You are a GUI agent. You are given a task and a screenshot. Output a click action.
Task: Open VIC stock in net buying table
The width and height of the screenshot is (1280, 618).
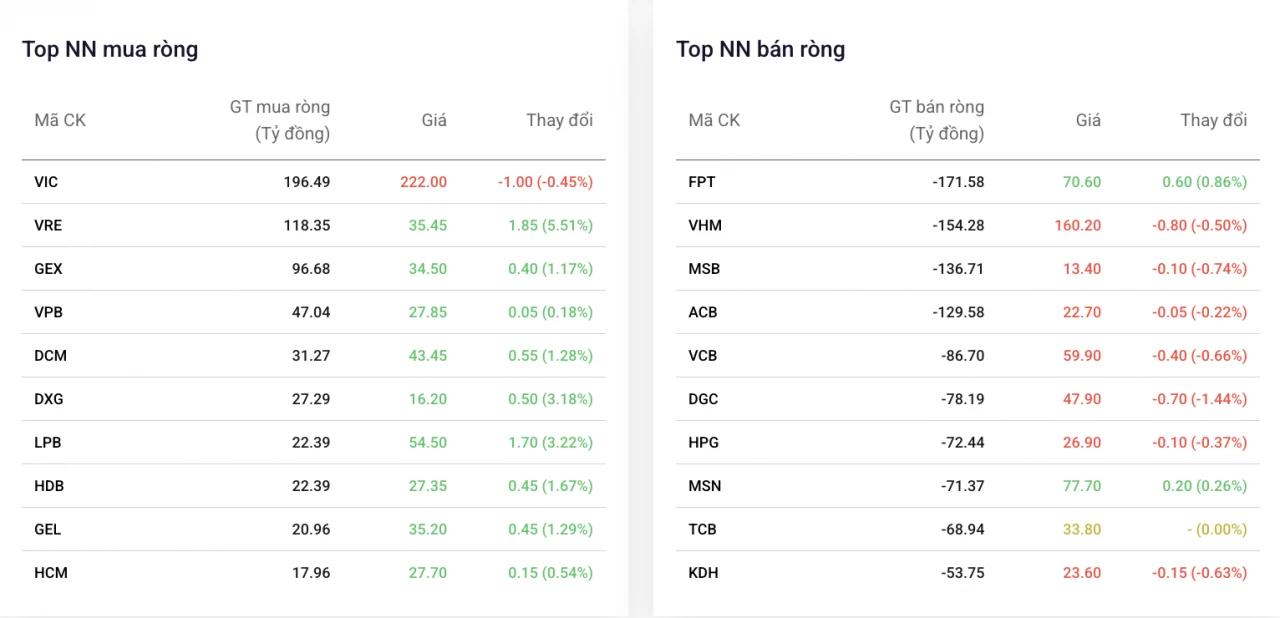pos(46,182)
